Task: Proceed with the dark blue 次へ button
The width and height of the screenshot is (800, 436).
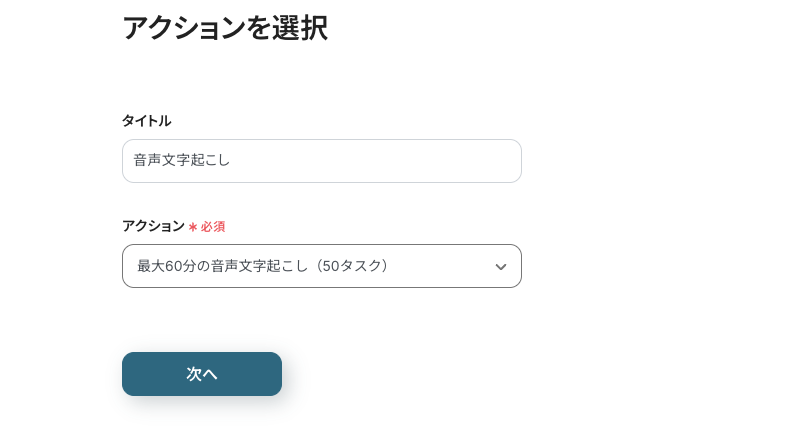Action: point(202,374)
